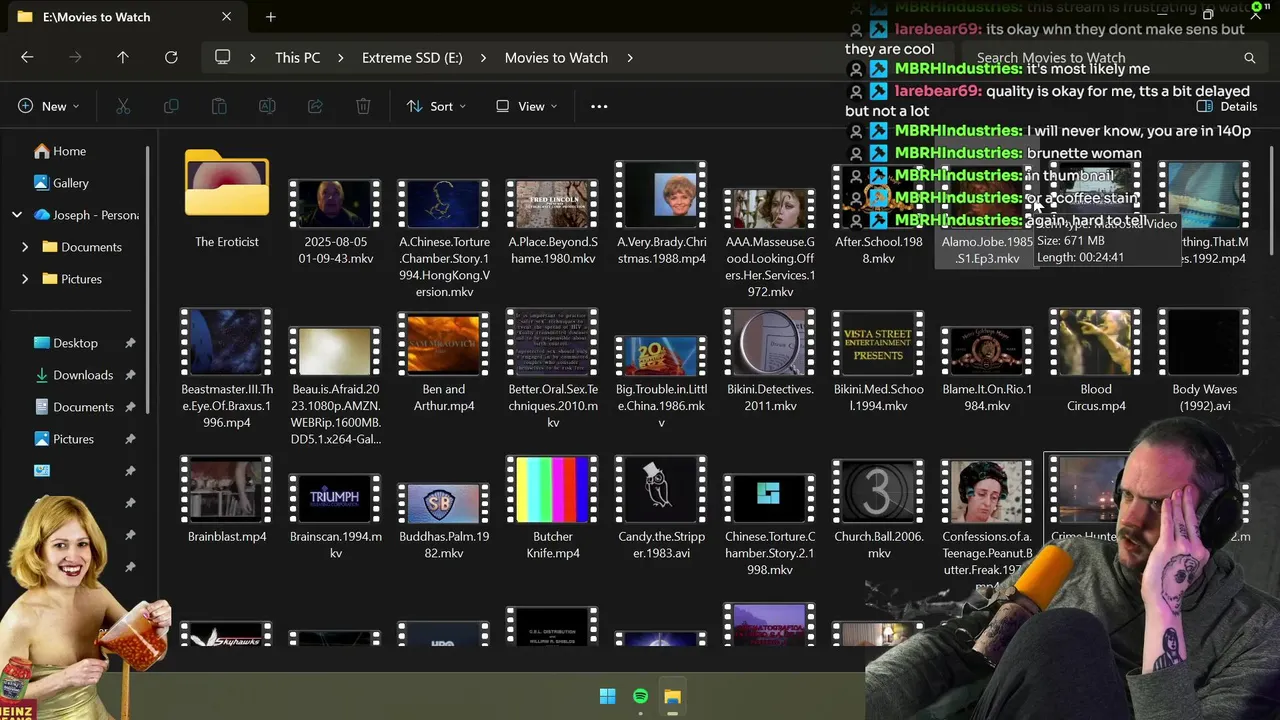Open the Sort dropdown menu
The height and width of the screenshot is (720, 1280).
436,106
